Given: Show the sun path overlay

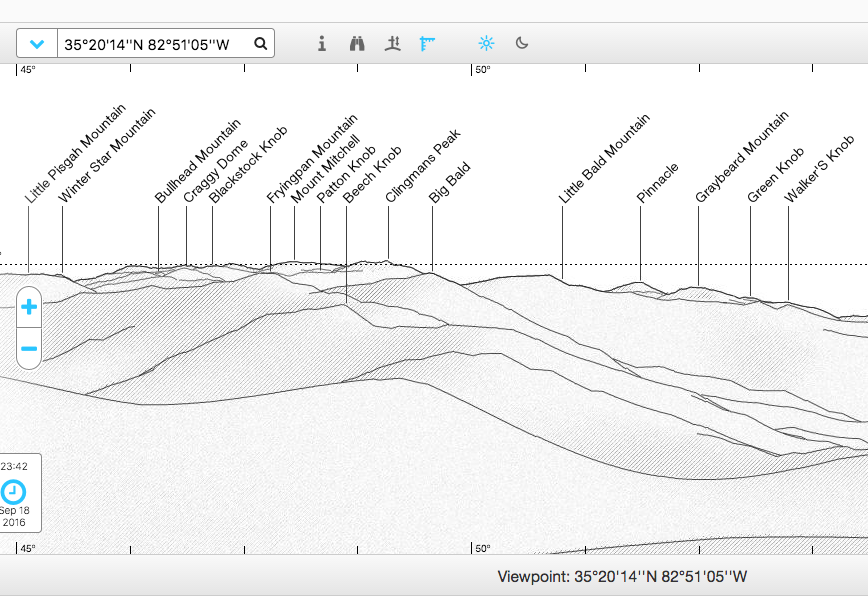Looking at the screenshot, I should [x=486, y=44].
